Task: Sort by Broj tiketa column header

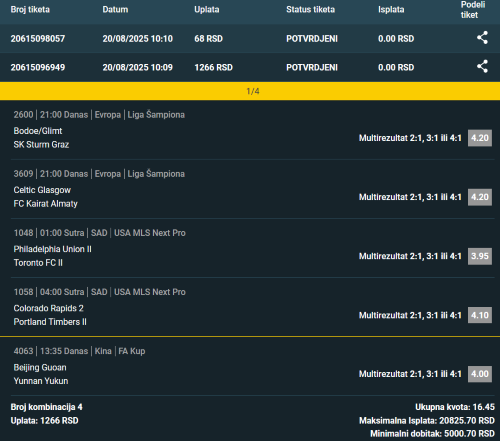Action: point(30,9)
